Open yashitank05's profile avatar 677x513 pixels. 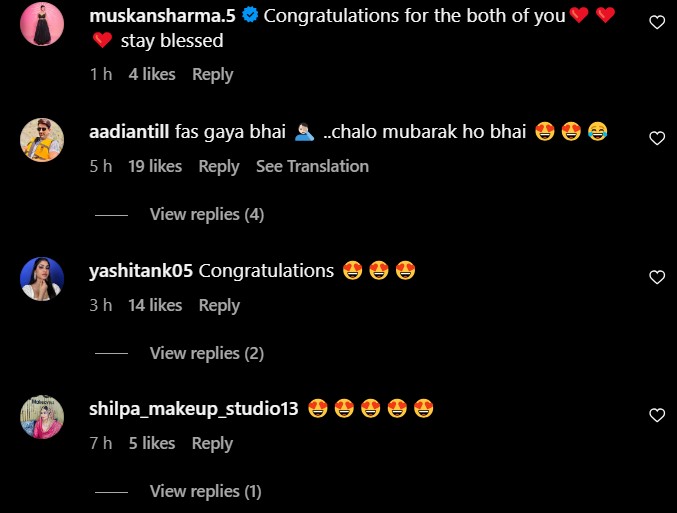pos(43,279)
